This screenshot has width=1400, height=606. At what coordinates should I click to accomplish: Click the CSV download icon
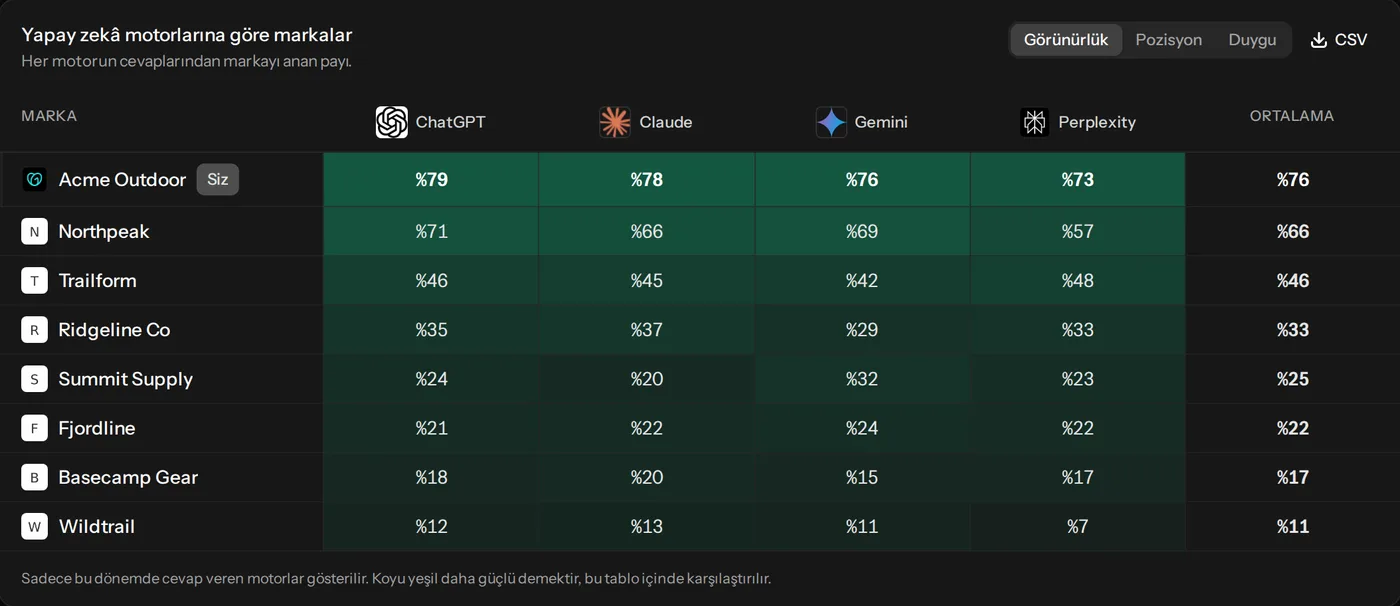click(1319, 40)
